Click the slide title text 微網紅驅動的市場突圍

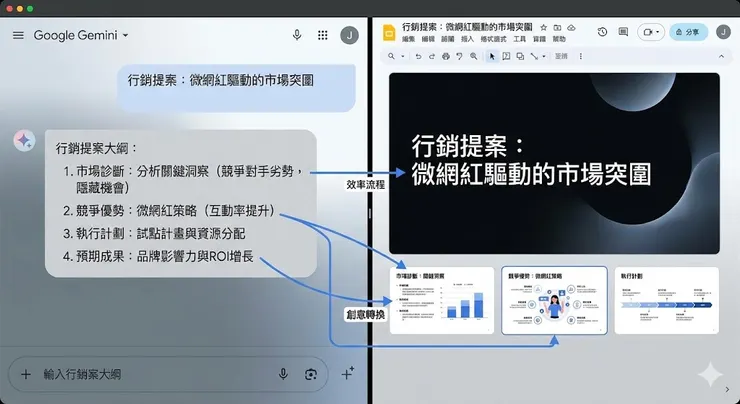pos(531,174)
